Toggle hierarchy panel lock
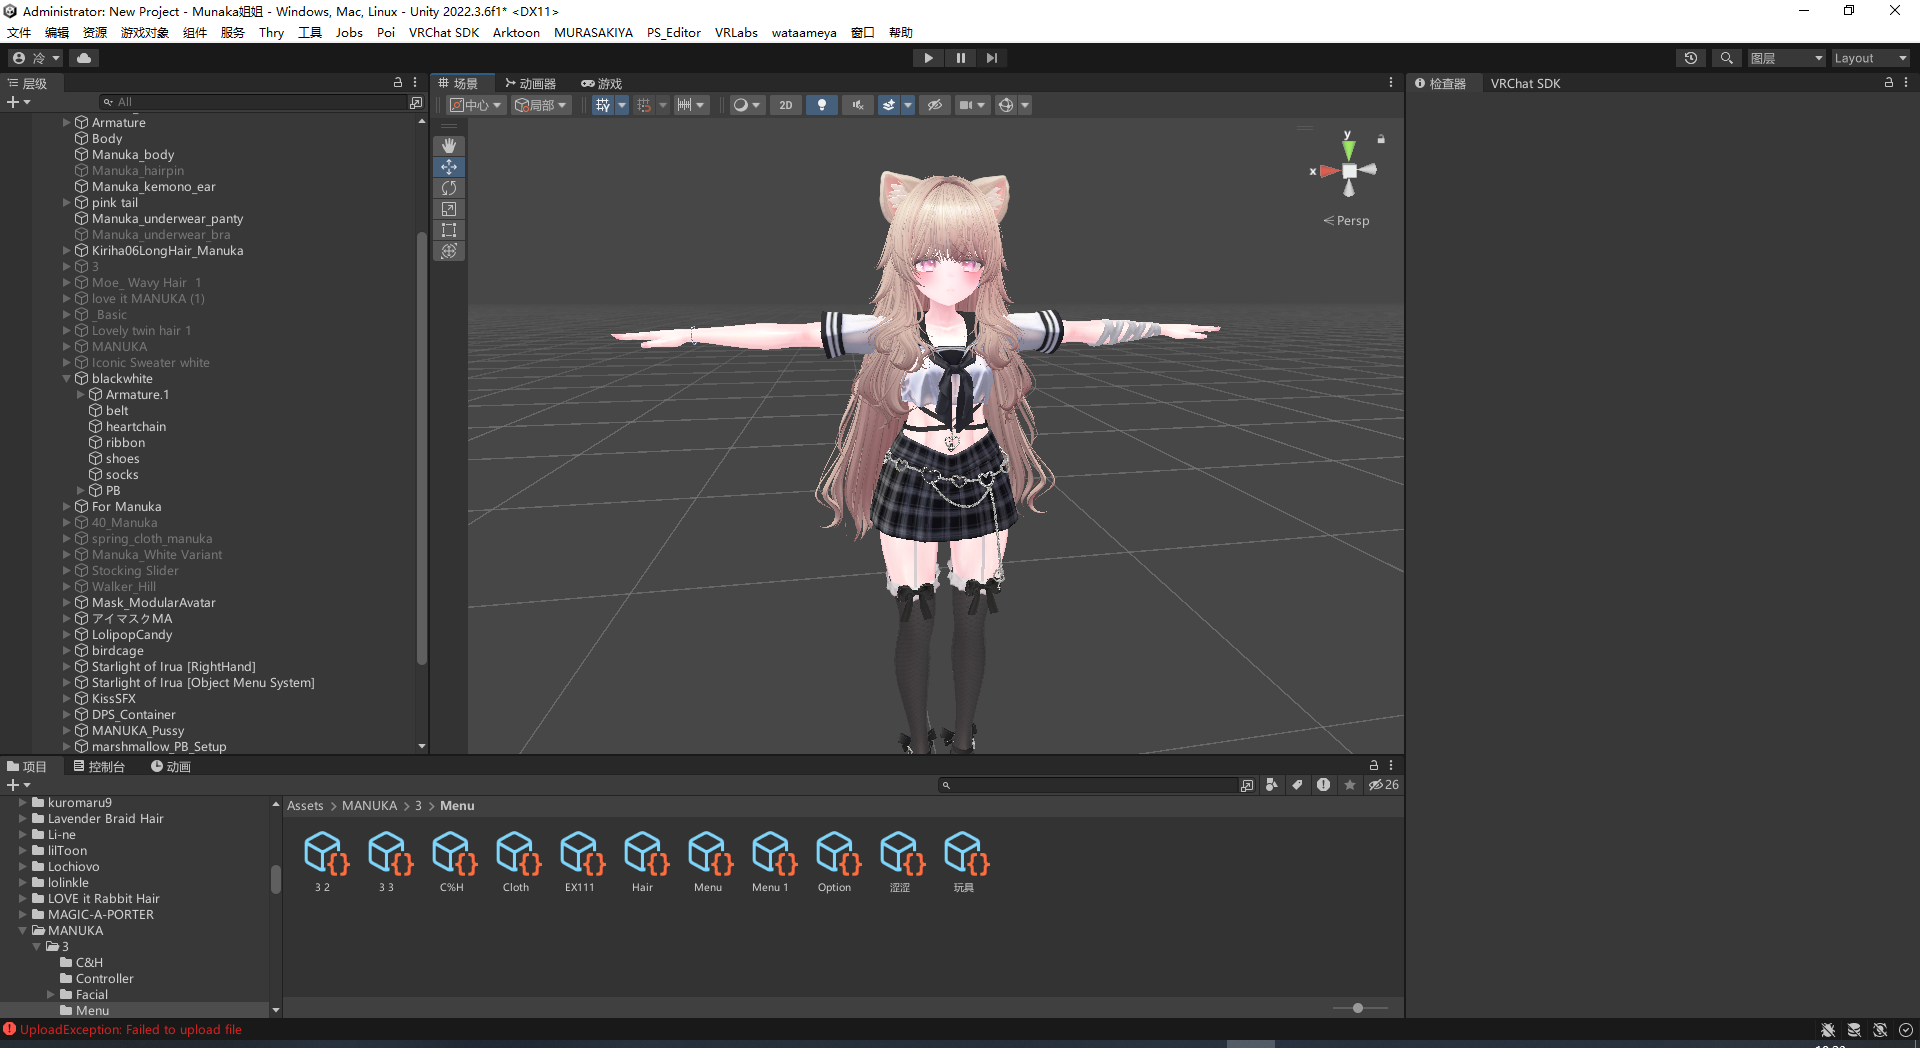The height and width of the screenshot is (1048, 1920). pyautogui.click(x=398, y=83)
